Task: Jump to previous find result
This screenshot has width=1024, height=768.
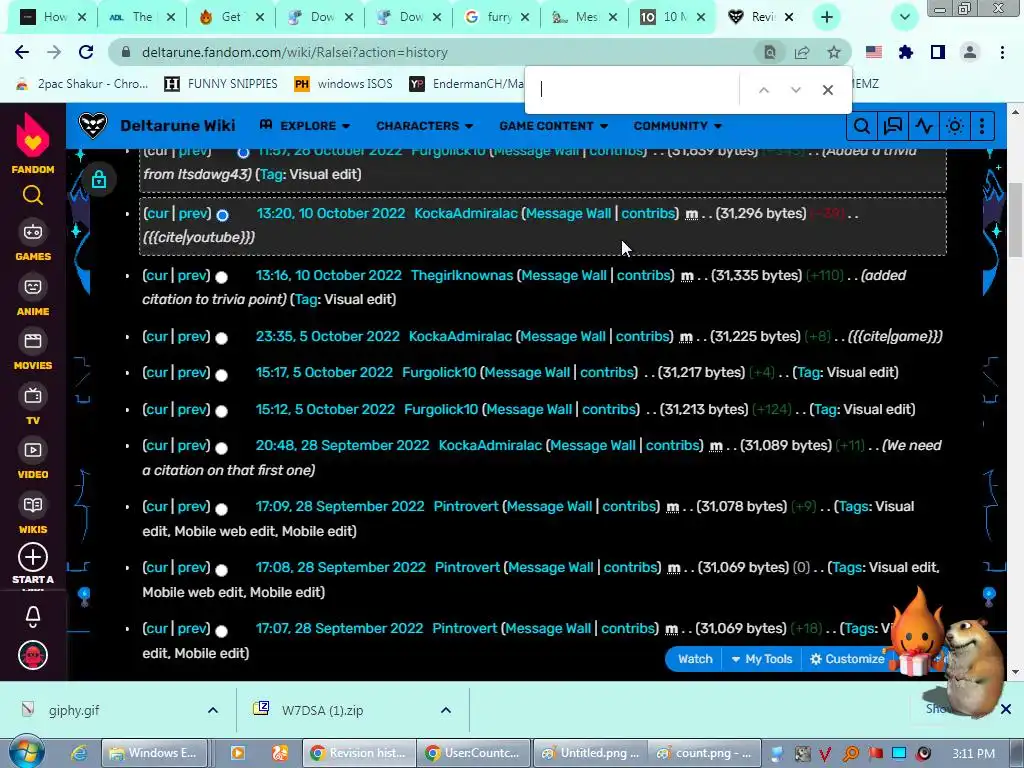Action: point(763,90)
